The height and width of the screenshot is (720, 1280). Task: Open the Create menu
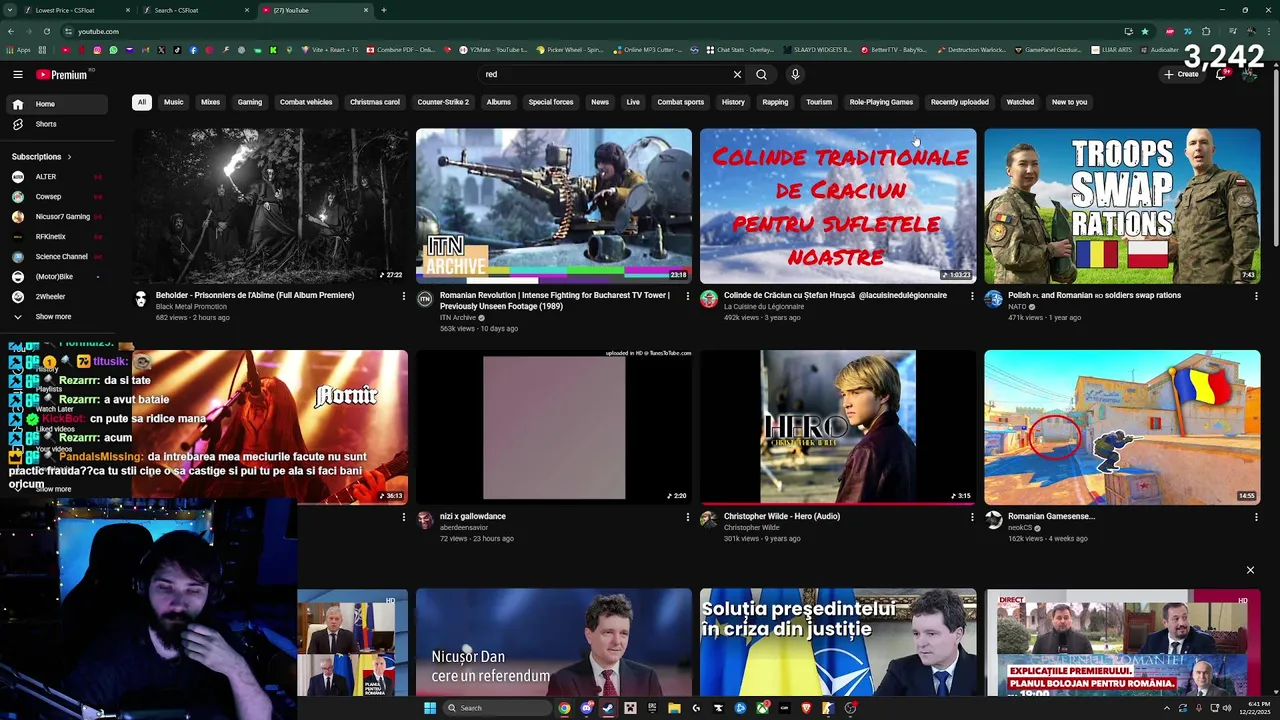pos(1181,74)
